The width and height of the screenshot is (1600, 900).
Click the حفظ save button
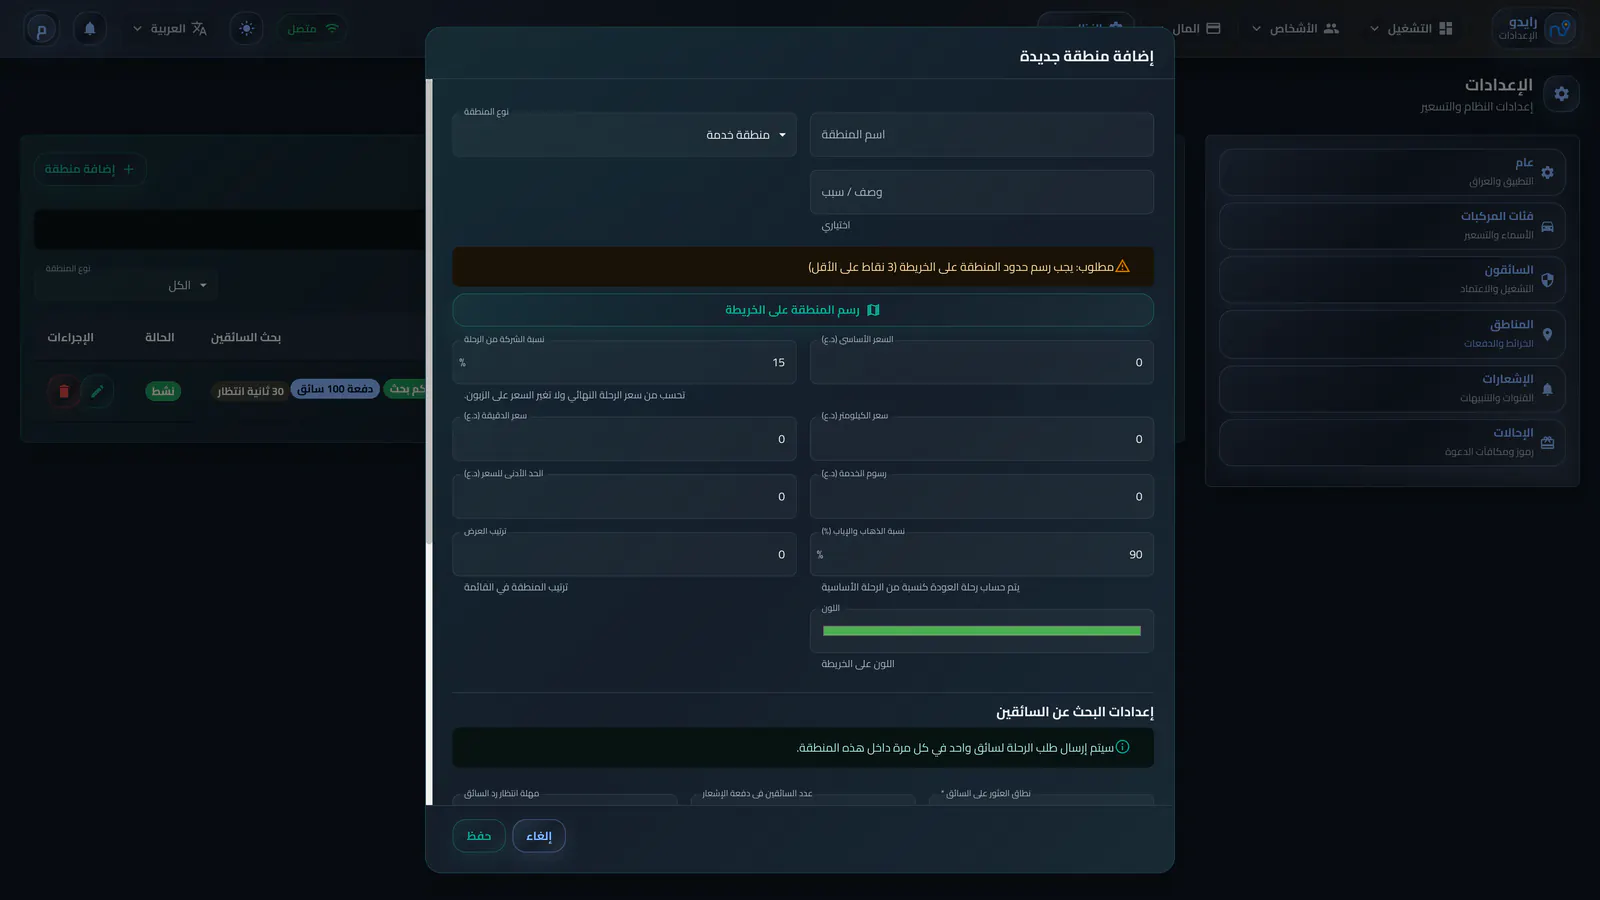(x=479, y=836)
